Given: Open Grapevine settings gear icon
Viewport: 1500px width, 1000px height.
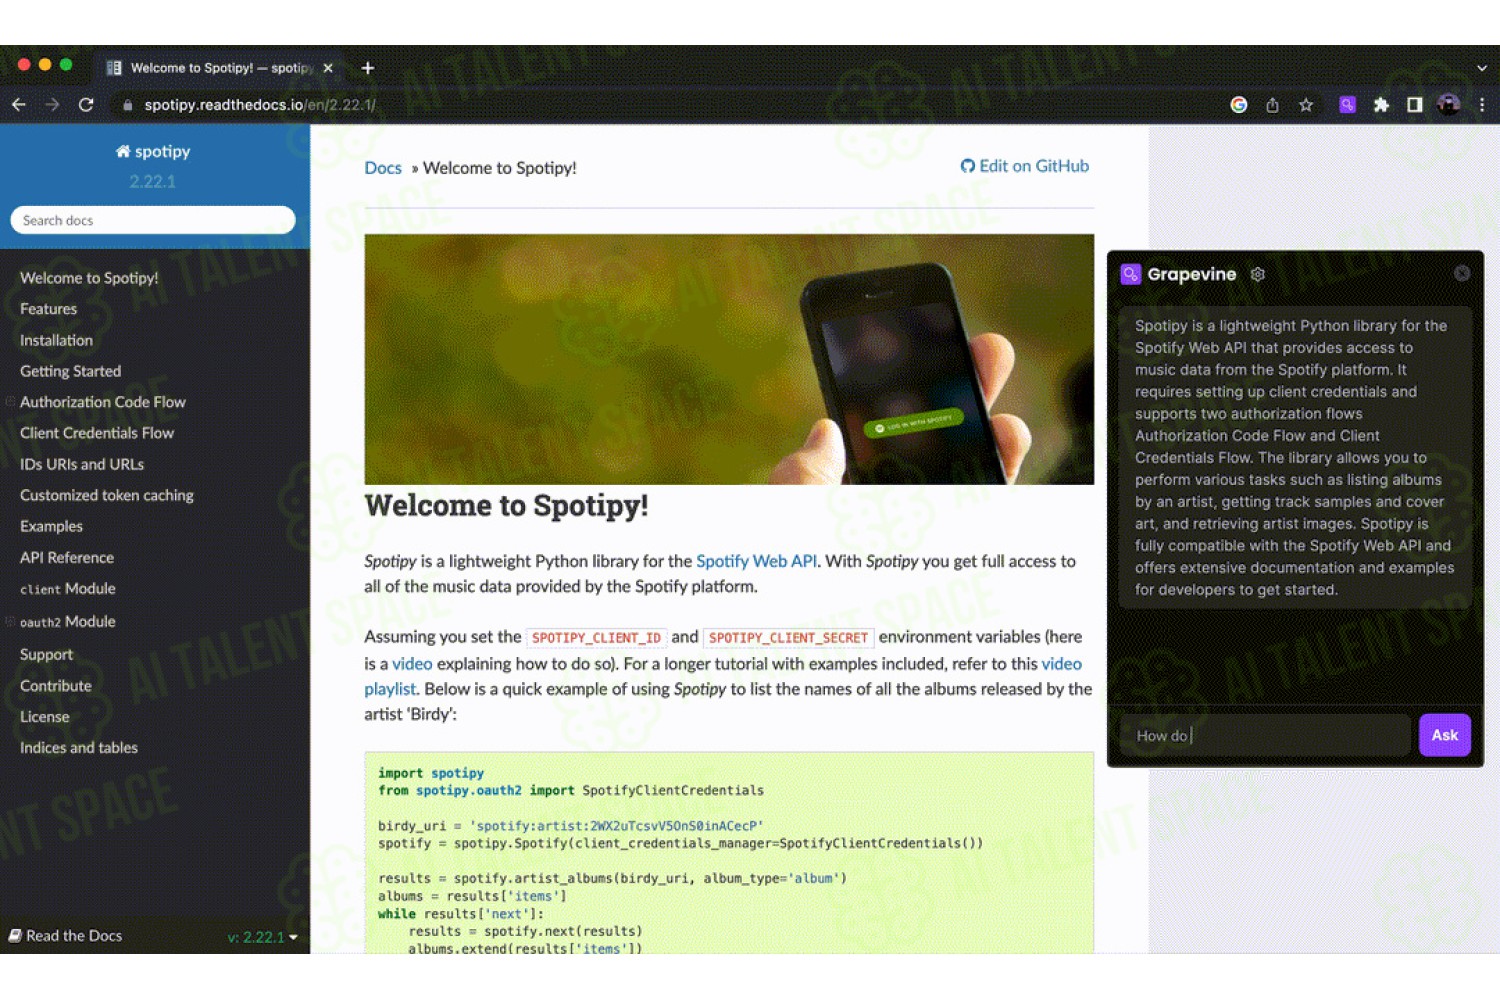Looking at the screenshot, I should click(1258, 274).
